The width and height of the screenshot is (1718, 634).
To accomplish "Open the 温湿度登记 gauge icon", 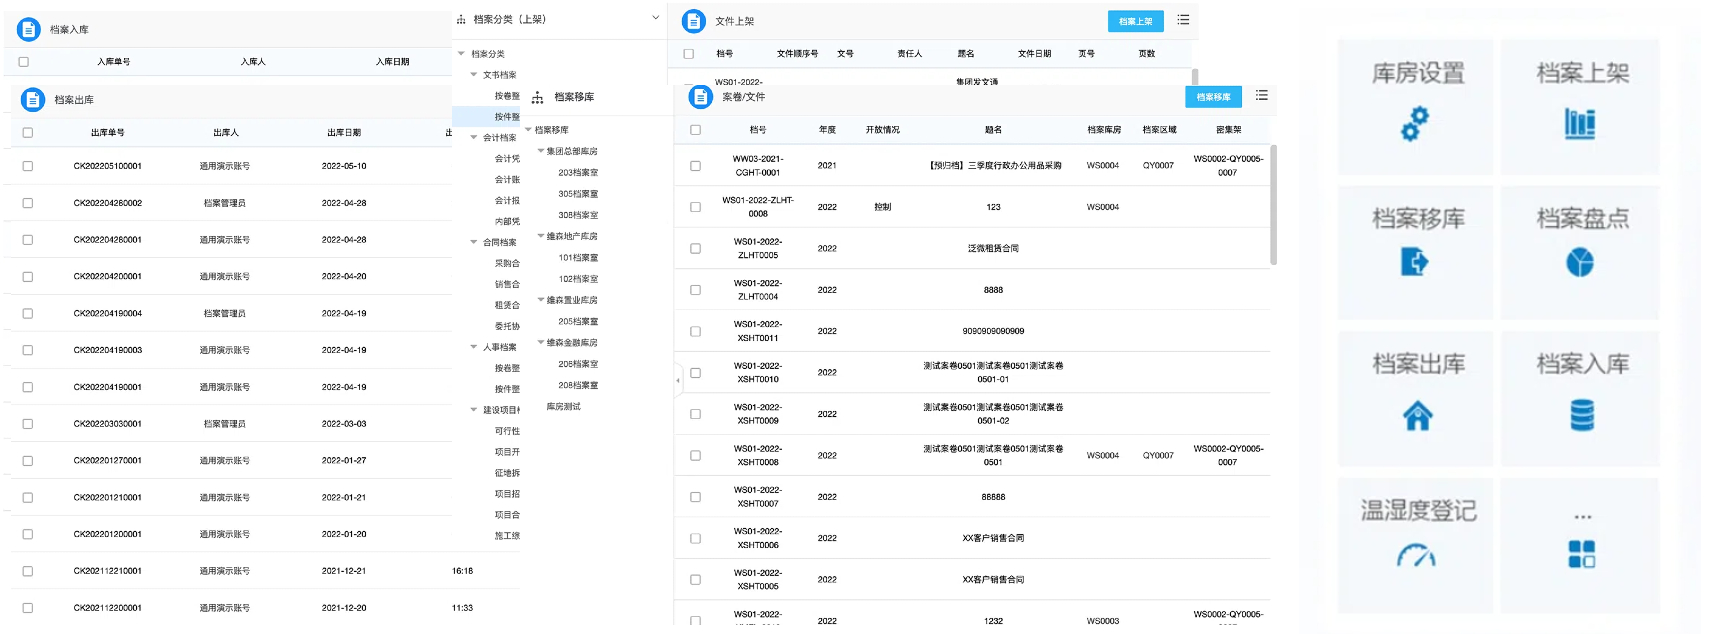I will click(x=1416, y=556).
